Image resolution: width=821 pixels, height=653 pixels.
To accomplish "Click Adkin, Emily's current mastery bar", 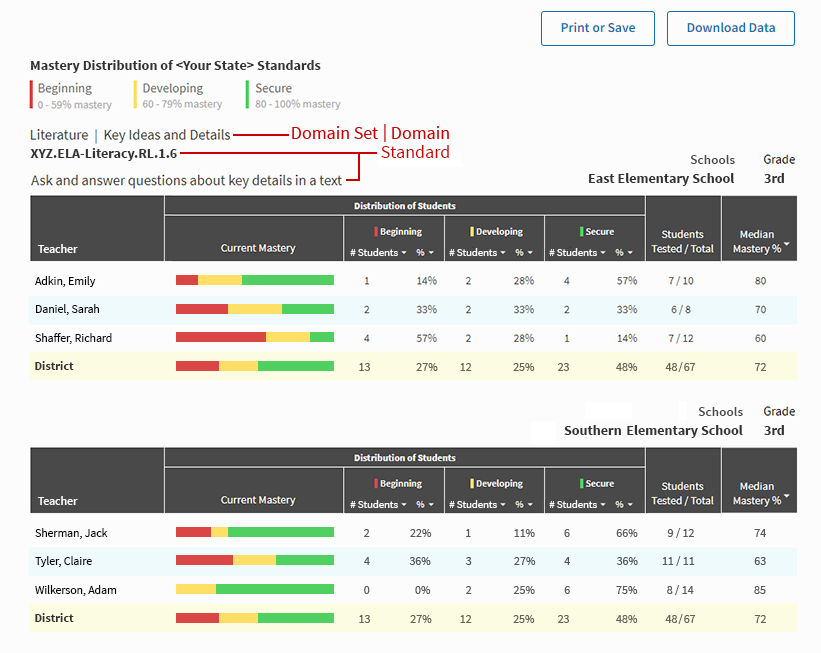I will pyautogui.click(x=254, y=280).
